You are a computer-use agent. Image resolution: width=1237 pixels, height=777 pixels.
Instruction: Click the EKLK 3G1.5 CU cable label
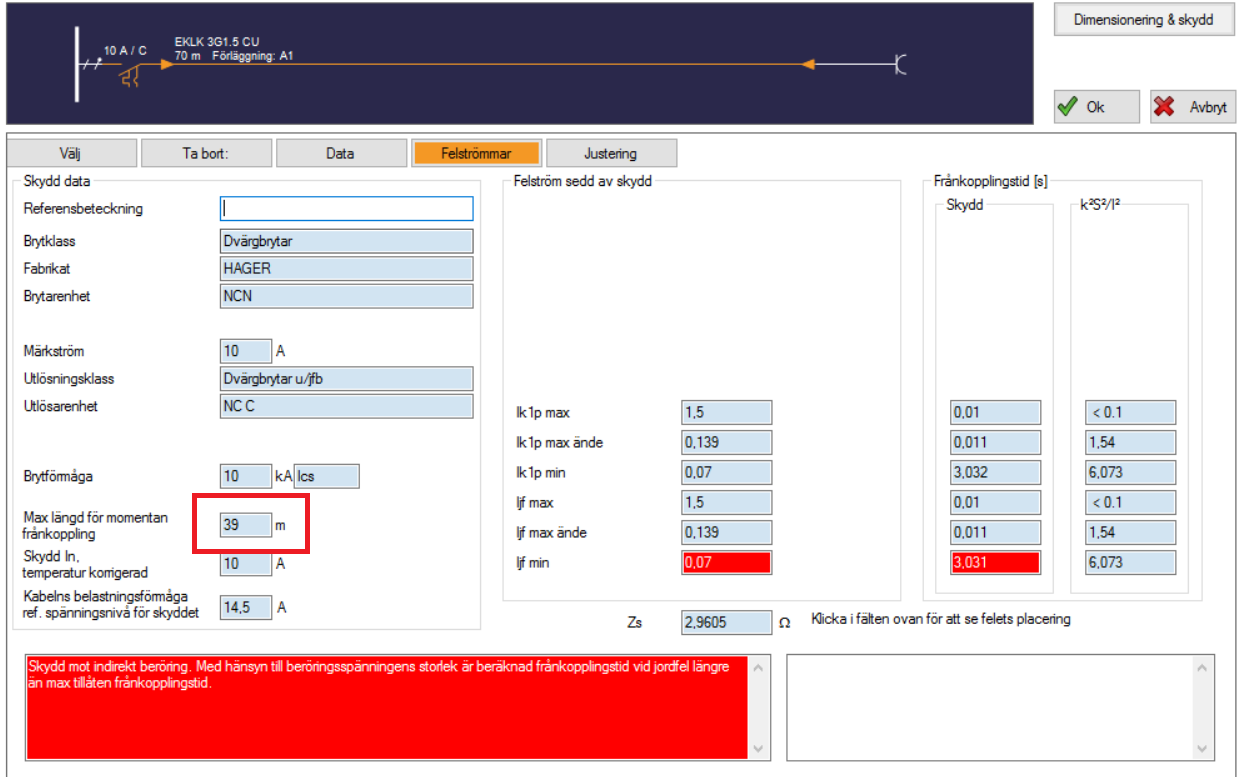pos(217,42)
